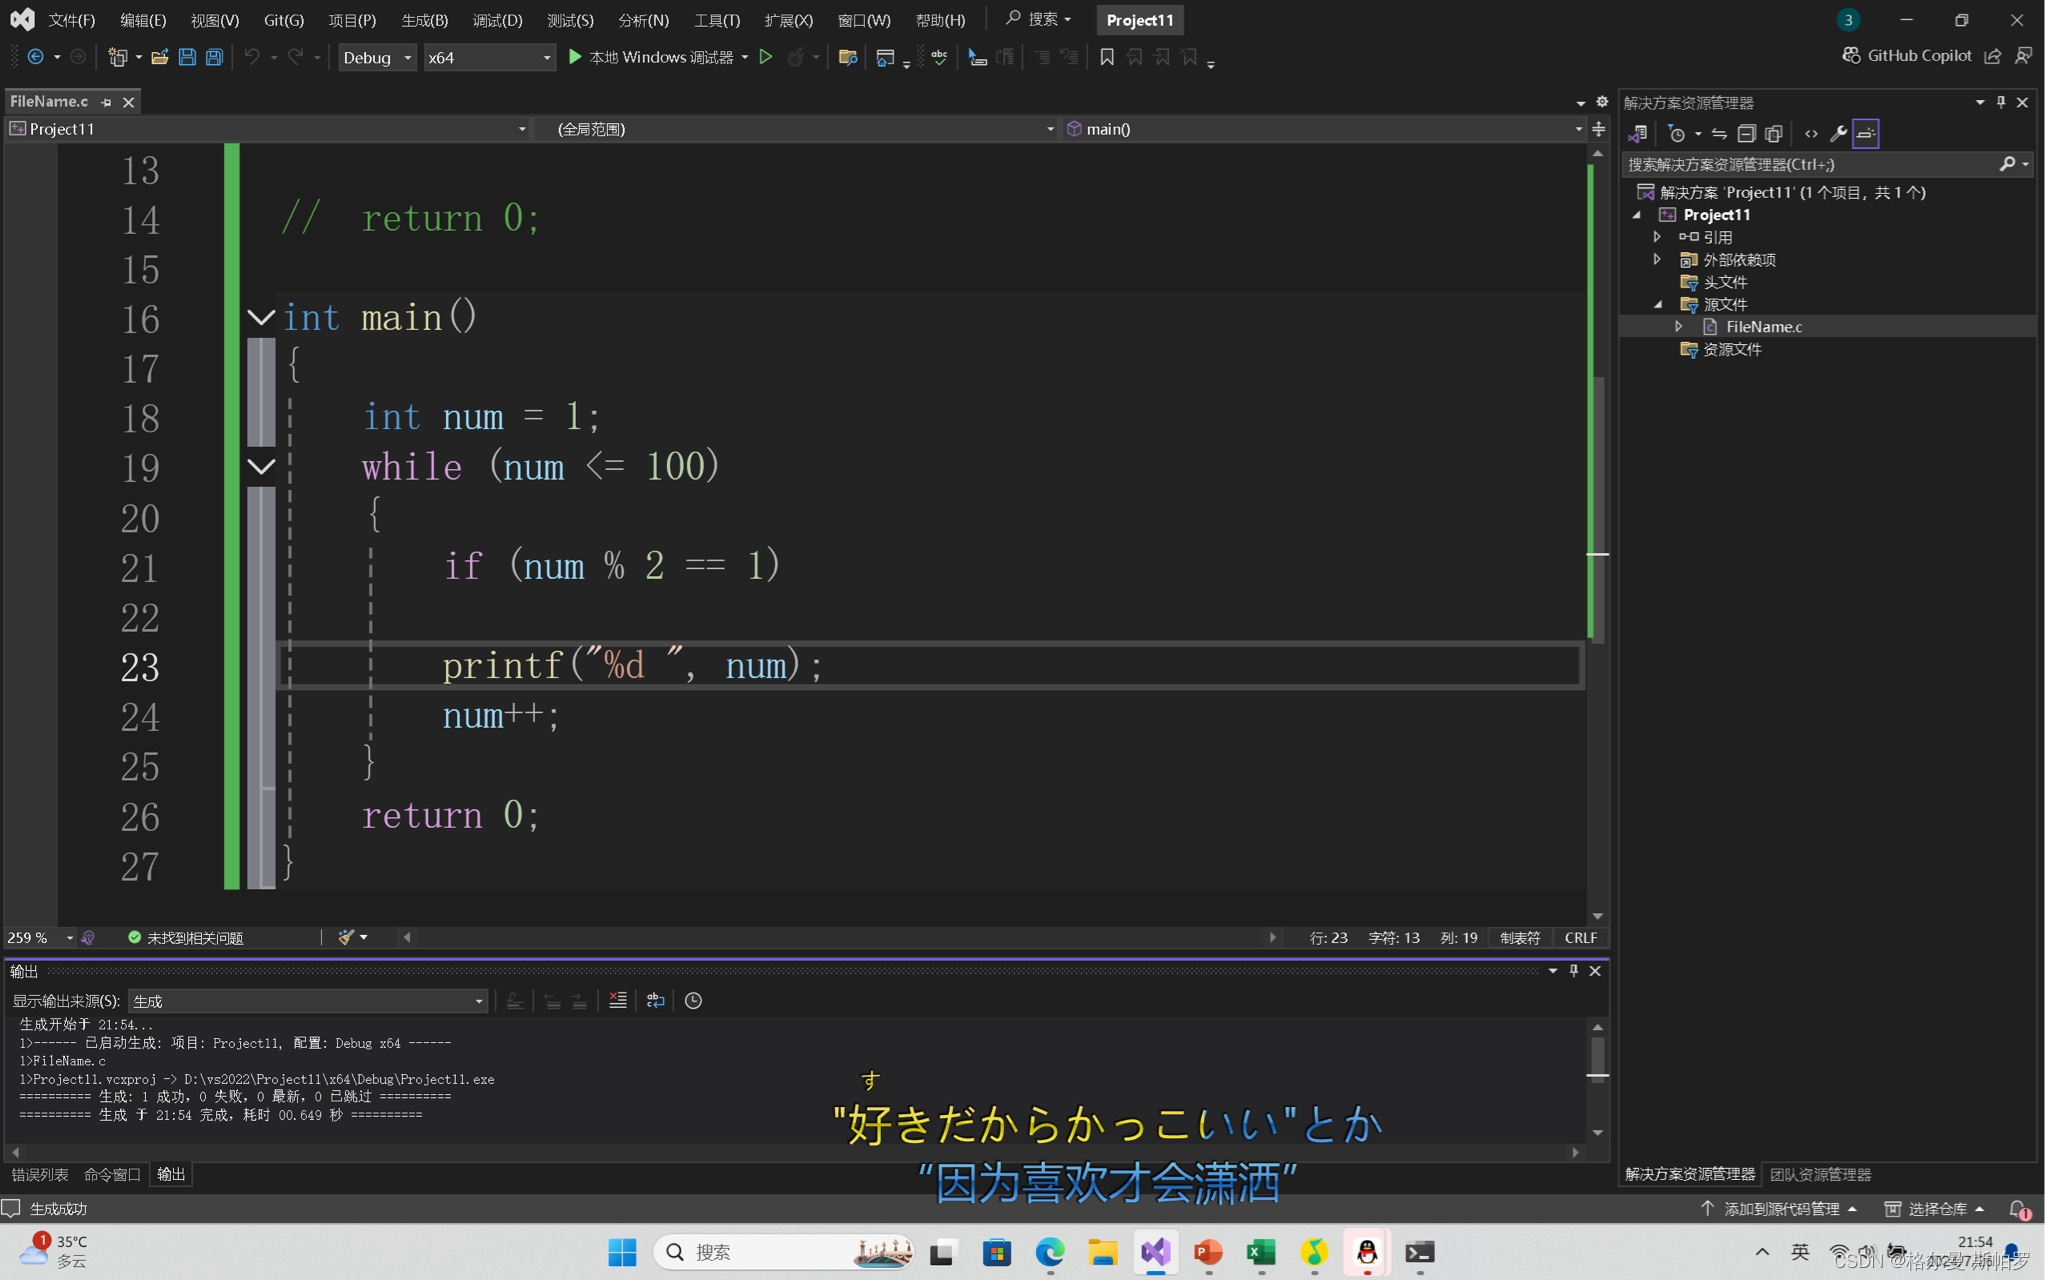Click the Solution Explorer search field
The image size is (2045, 1280).
pyautogui.click(x=1808, y=164)
